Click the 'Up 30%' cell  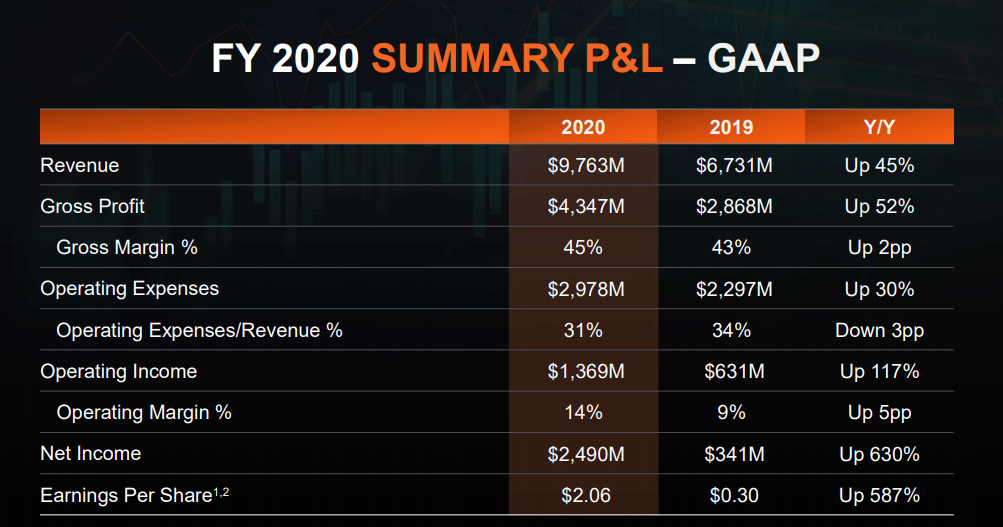pyautogui.click(x=879, y=289)
